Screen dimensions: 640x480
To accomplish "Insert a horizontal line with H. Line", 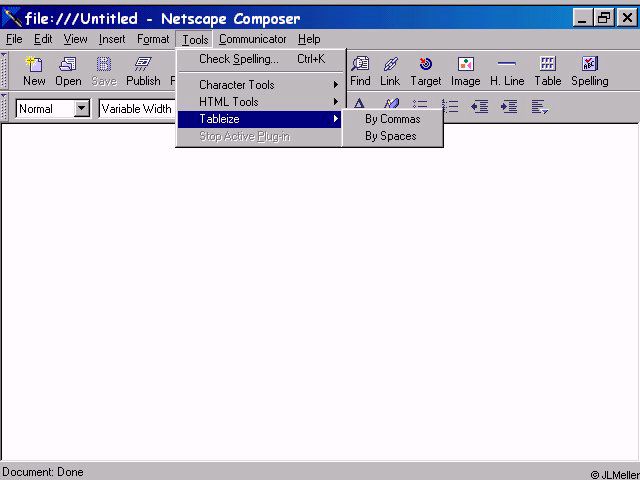I will (x=507, y=71).
